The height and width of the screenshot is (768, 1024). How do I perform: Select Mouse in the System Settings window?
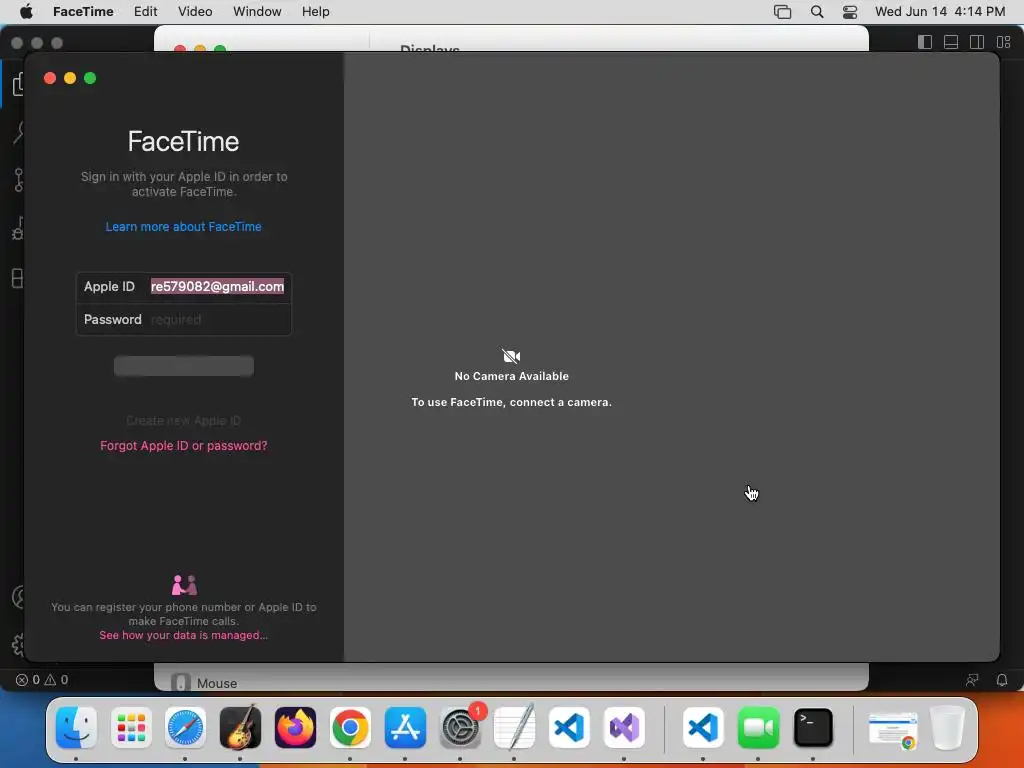204,682
